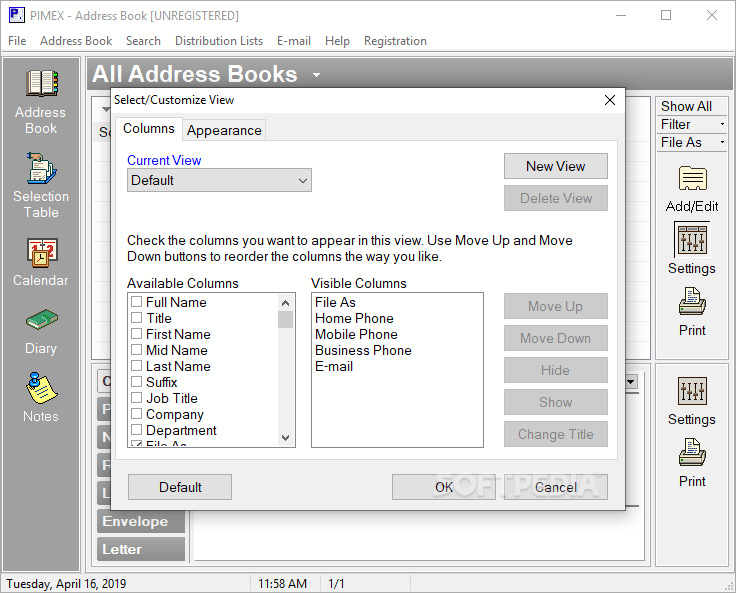
Task: Open the Registration menu
Action: point(395,41)
